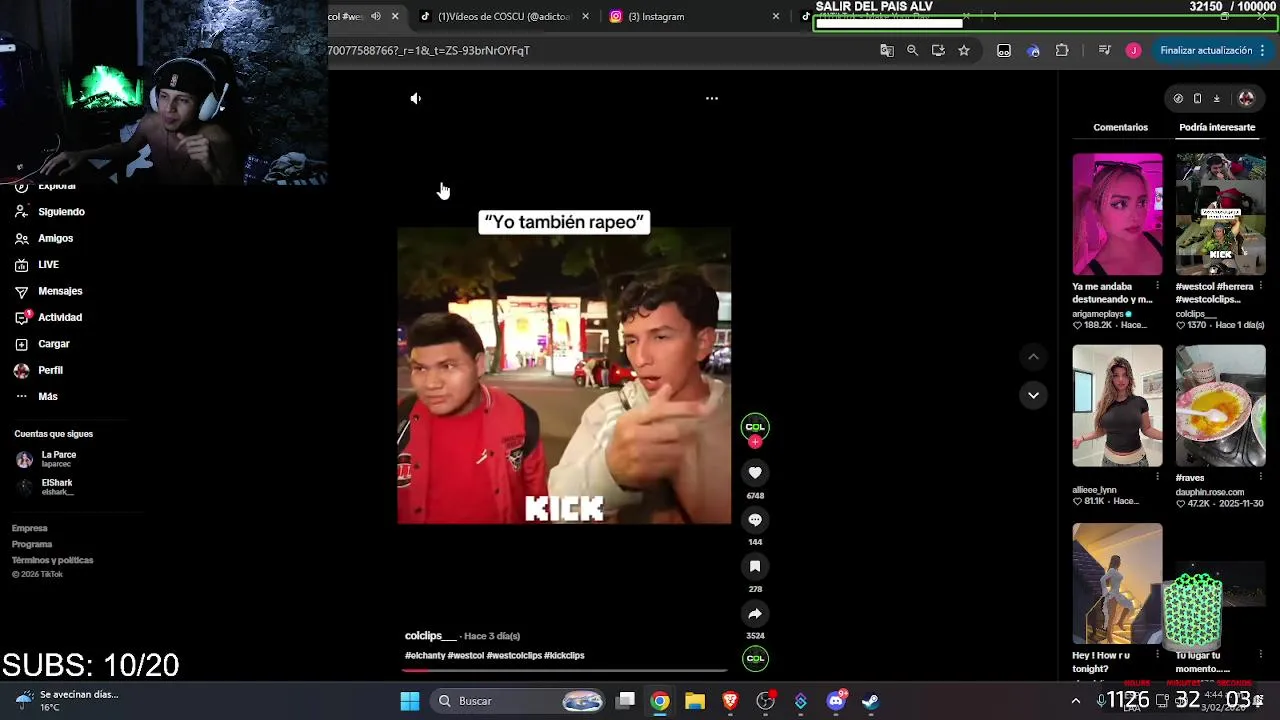Close the Vídeos de COSCU tab
The height and width of the screenshot is (720, 1280).
[x=586, y=16]
